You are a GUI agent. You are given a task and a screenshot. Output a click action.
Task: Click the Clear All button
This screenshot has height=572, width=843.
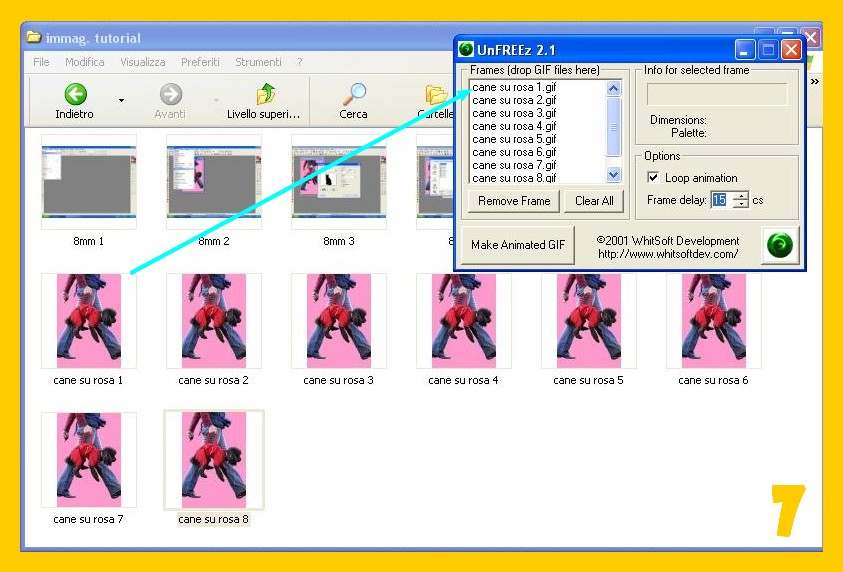pyautogui.click(x=594, y=201)
